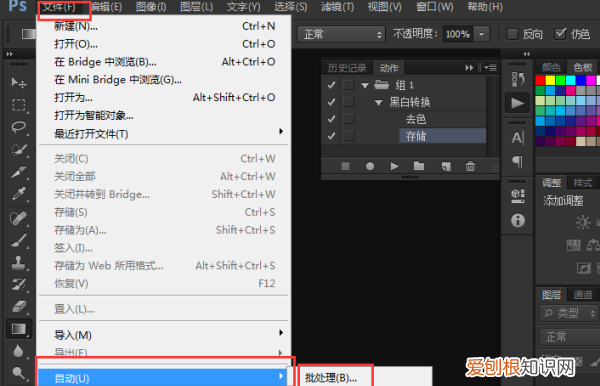The image size is (600, 386).
Task: Toggle checkmark for 存储 step
Action: pyautogui.click(x=331, y=136)
